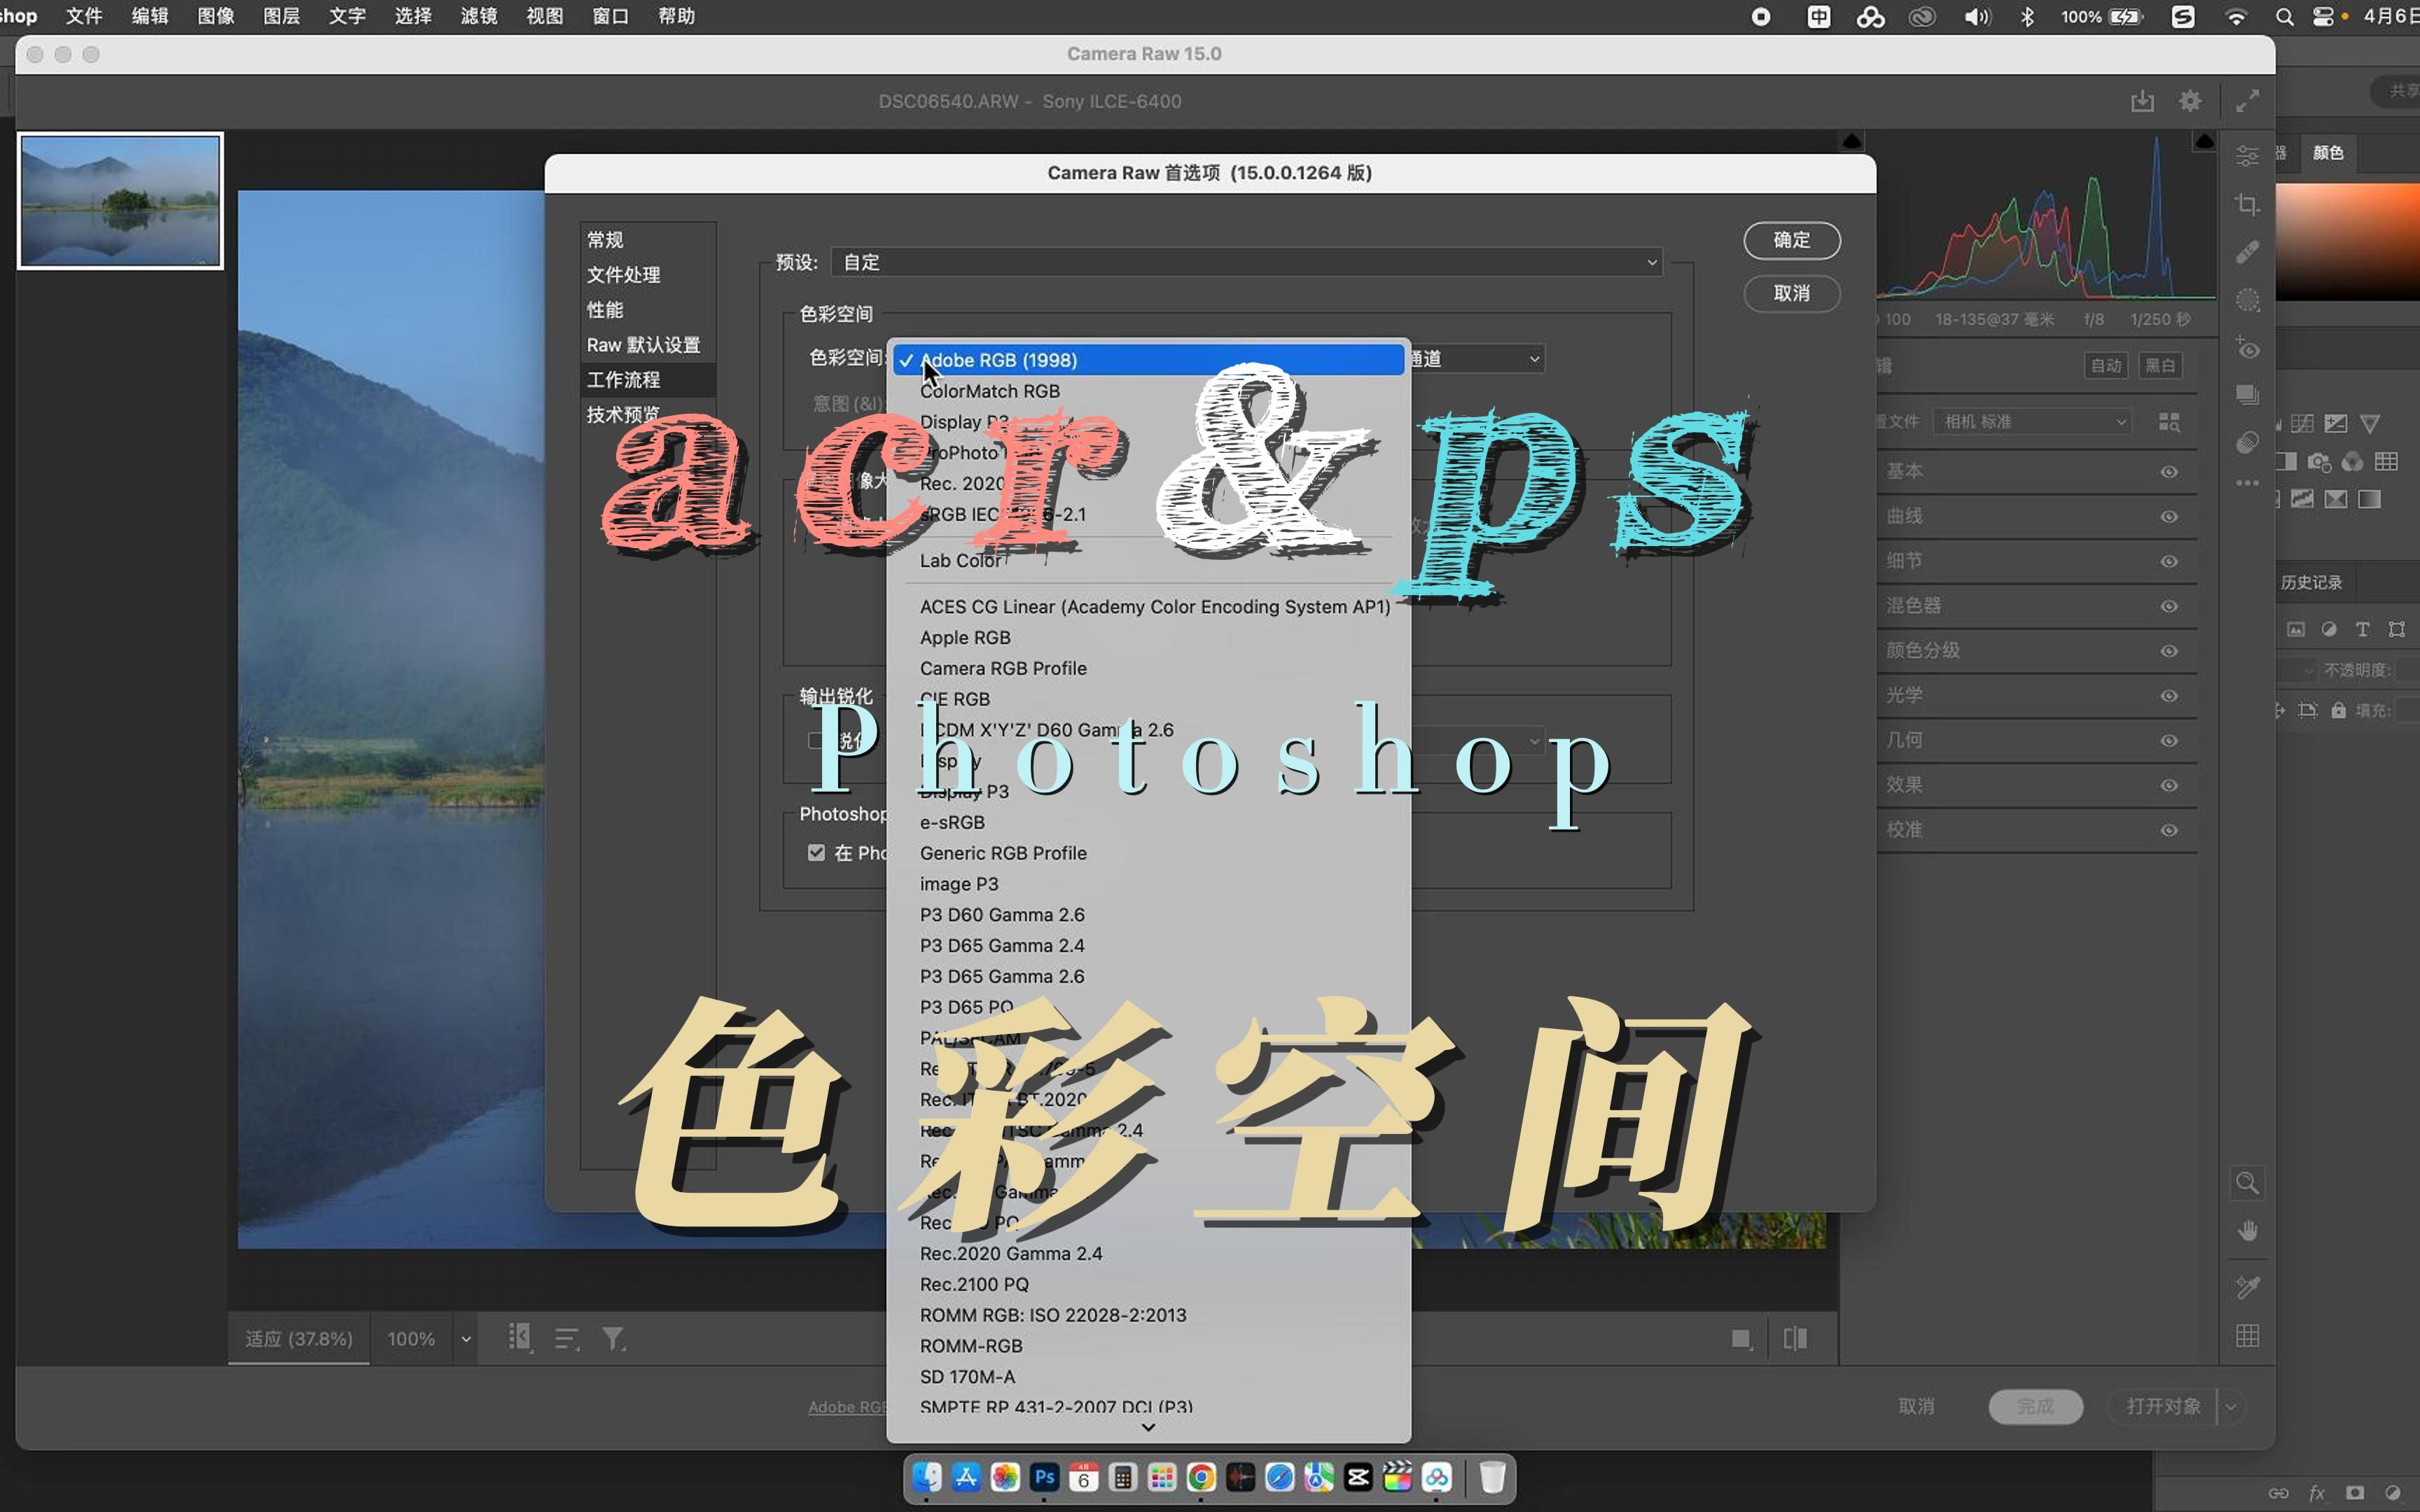Open the 预设 自定 dropdown

[1246, 262]
